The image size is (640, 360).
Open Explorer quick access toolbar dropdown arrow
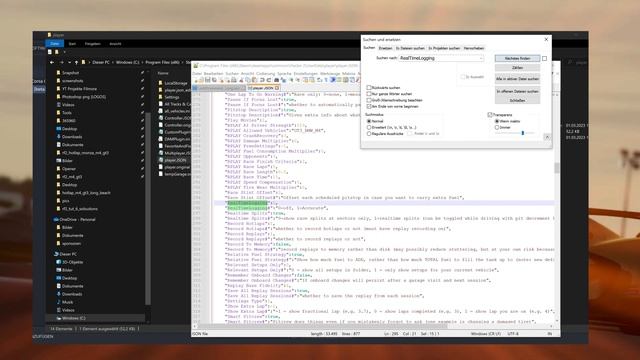pyautogui.click(x=64, y=52)
